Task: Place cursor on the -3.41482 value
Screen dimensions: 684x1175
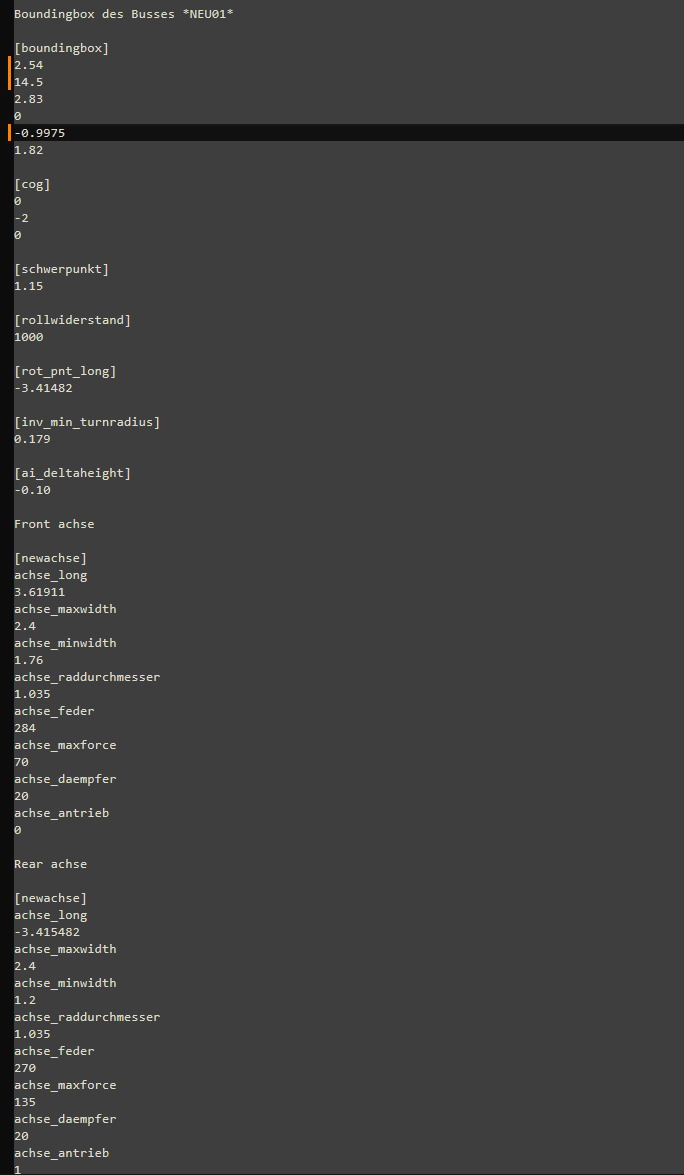Action: click(x=43, y=388)
